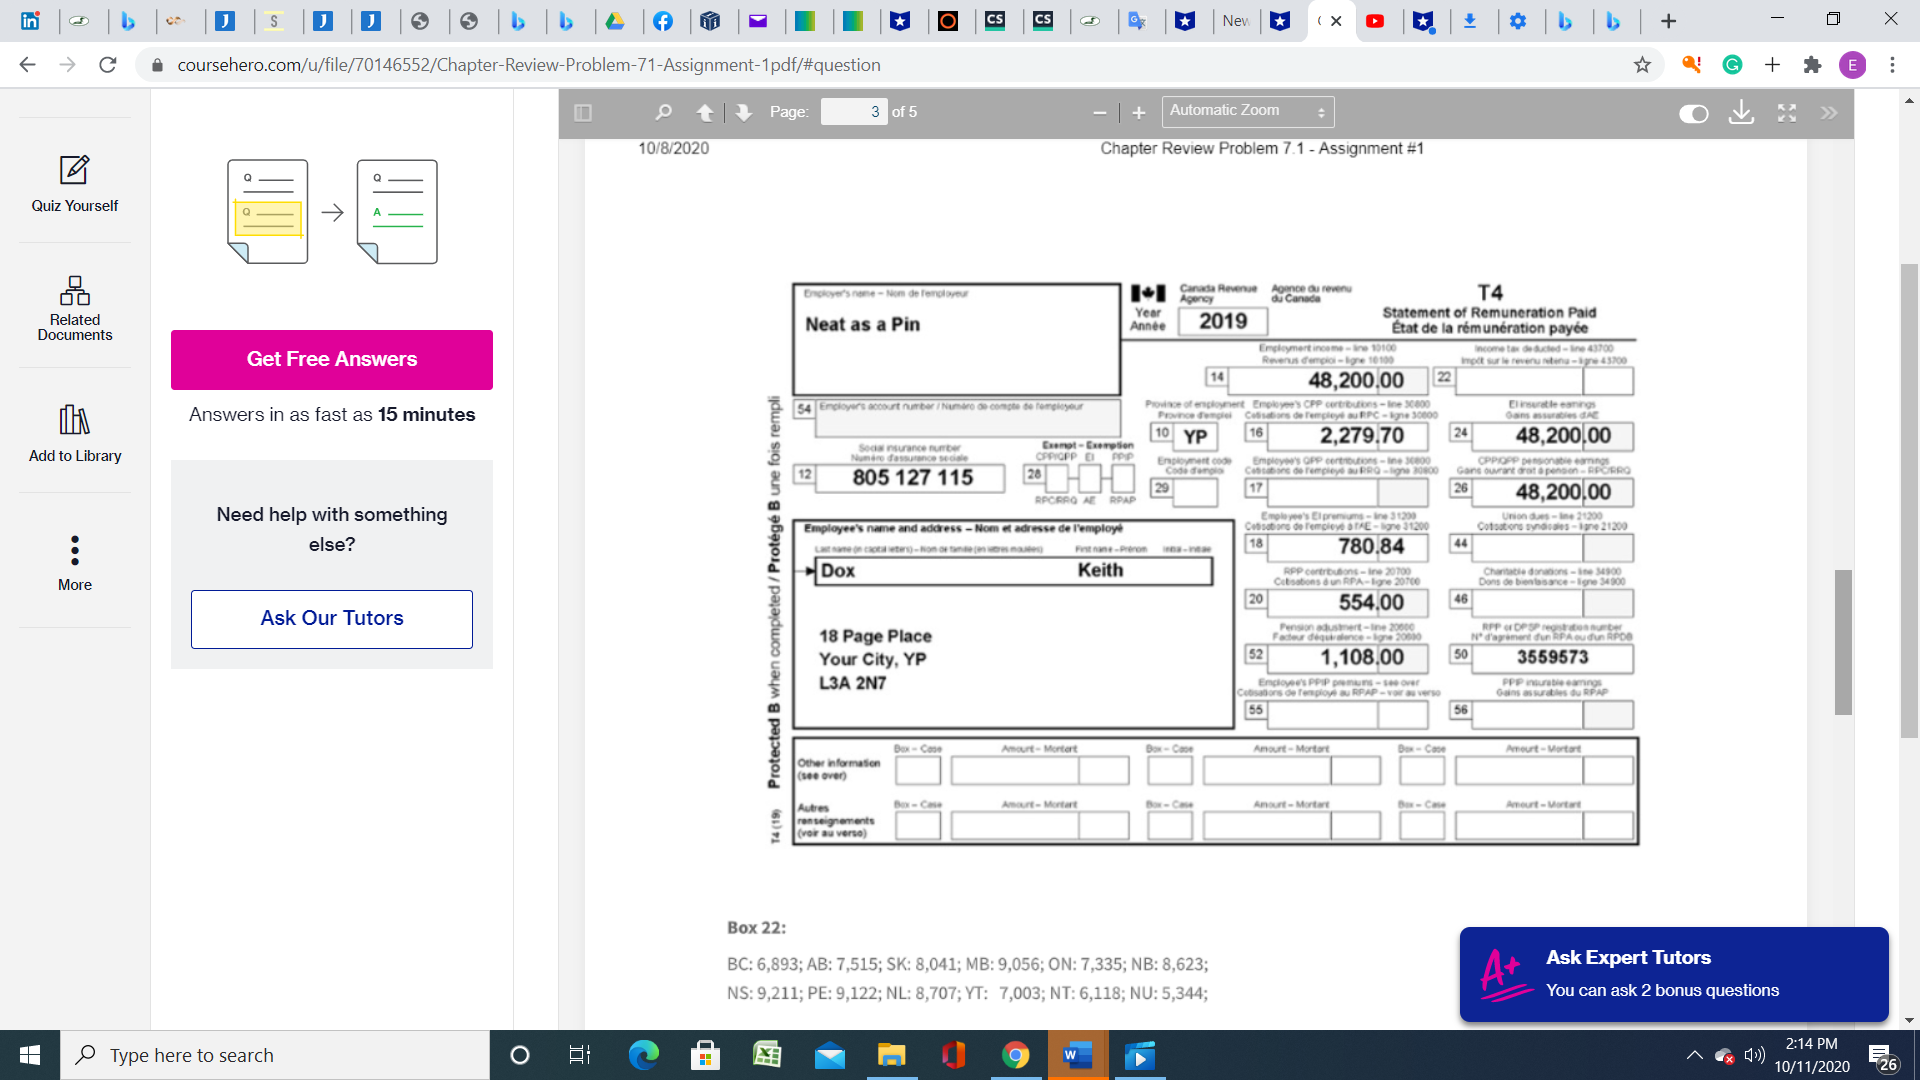Open Quiz Yourself in the sidebar
Image resolution: width=1920 pixels, height=1080 pixels.
(x=75, y=186)
